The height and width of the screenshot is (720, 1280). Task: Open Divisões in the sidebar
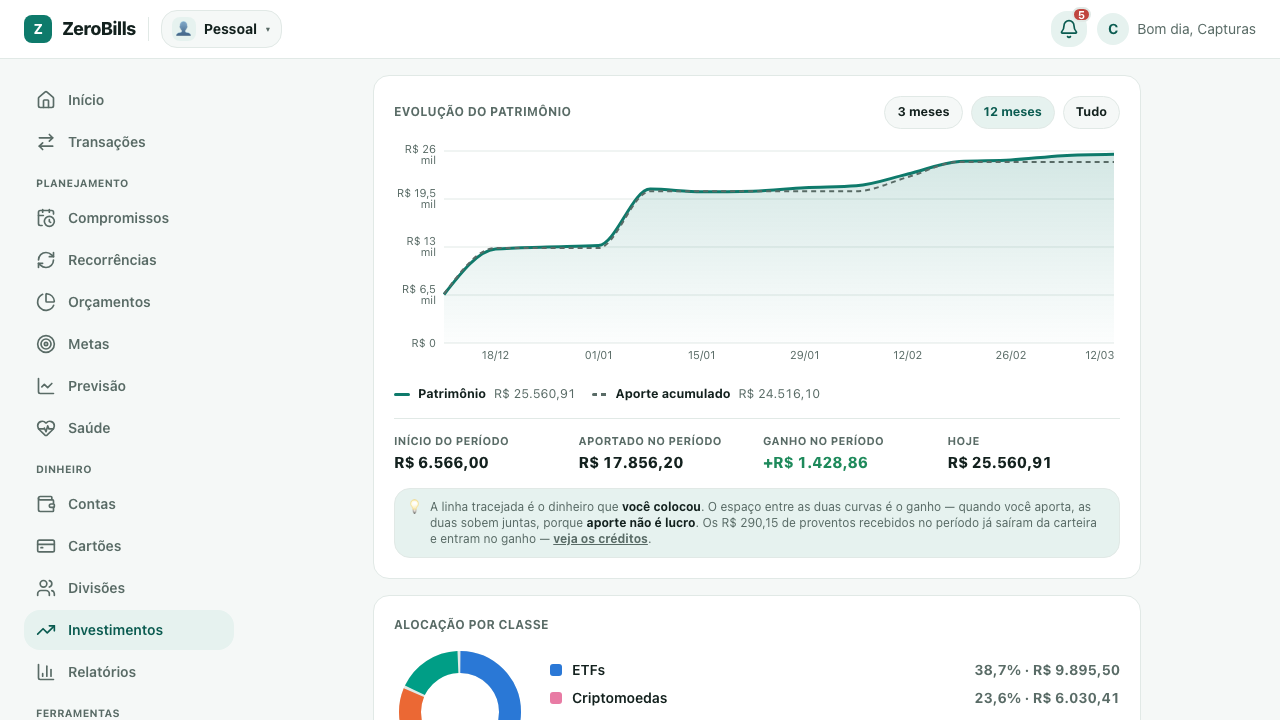[x=129, y=588]
